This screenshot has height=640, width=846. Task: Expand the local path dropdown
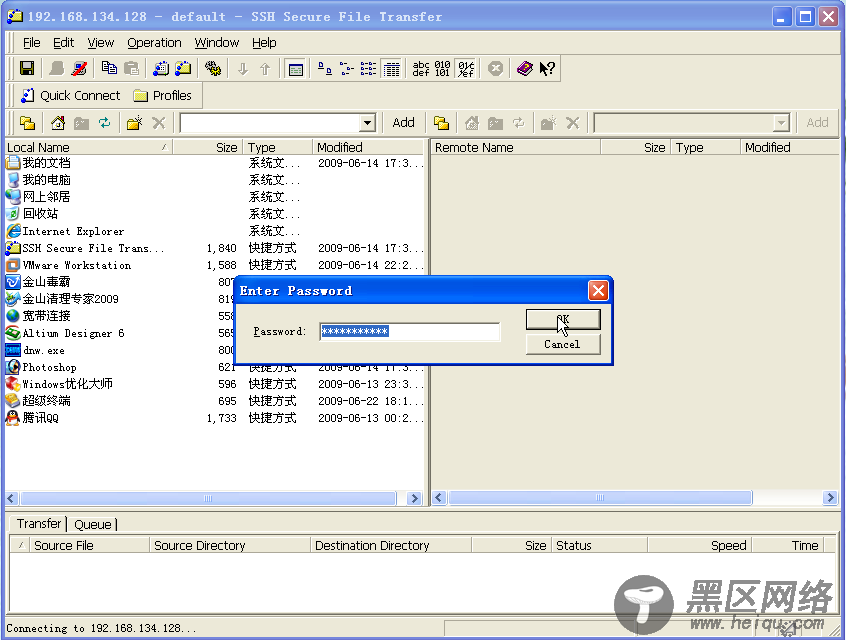pyautogui.click(x=367, y=123)
